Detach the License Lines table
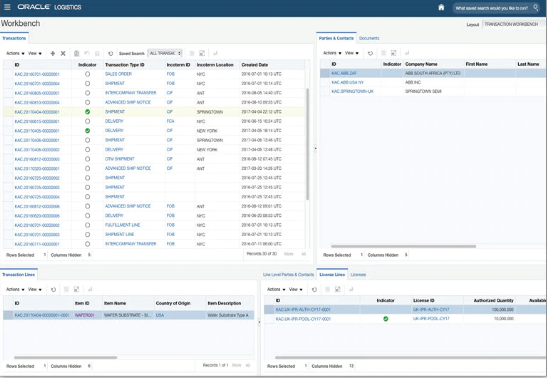The height and width of the screenshot is (378, 547). [338, 289]
